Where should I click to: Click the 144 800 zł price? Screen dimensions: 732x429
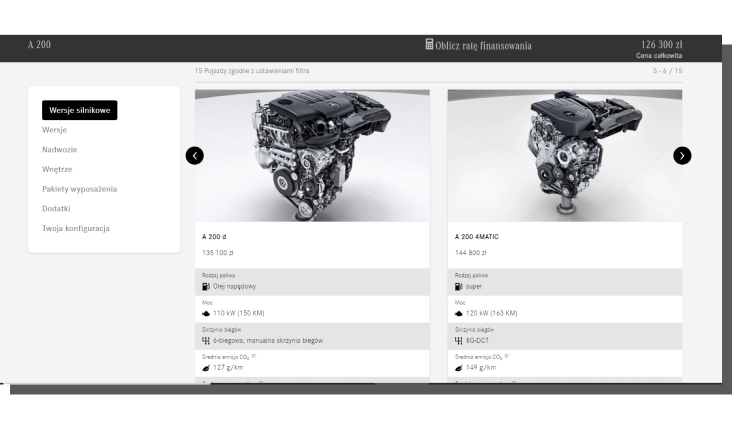click(x=471, y=253)
